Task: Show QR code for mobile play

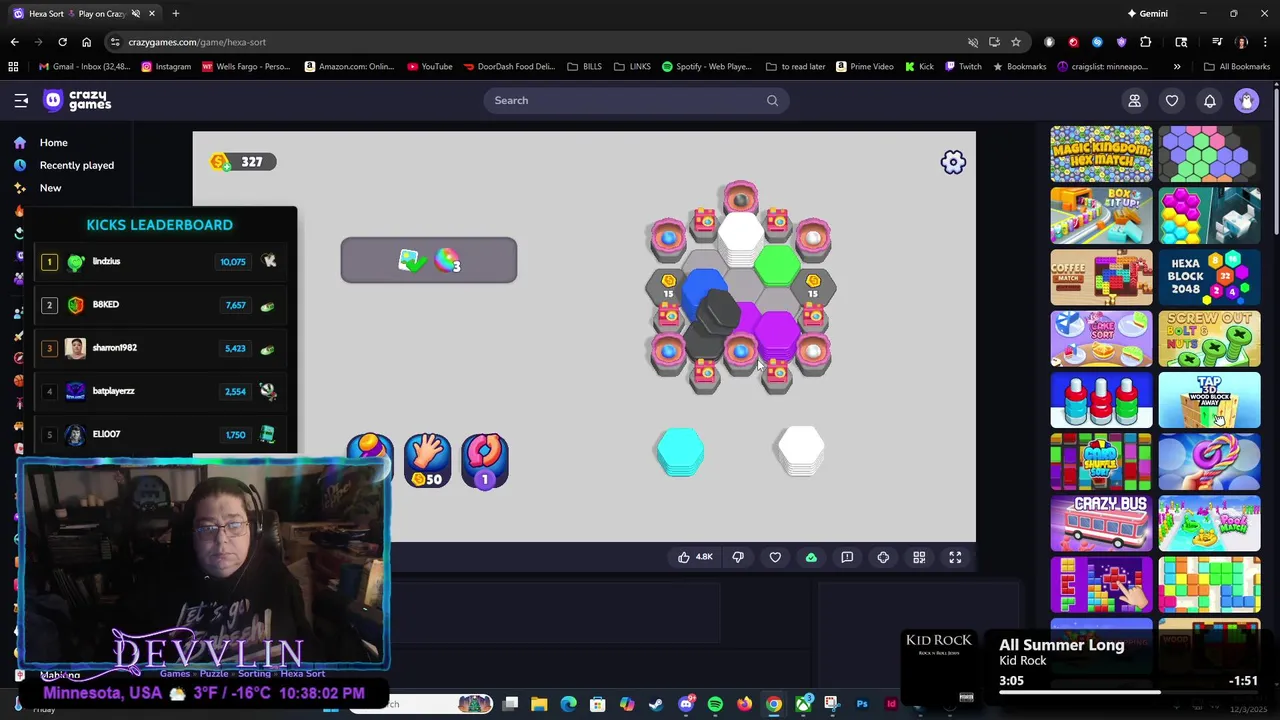Action: click(x=919, y=557)
